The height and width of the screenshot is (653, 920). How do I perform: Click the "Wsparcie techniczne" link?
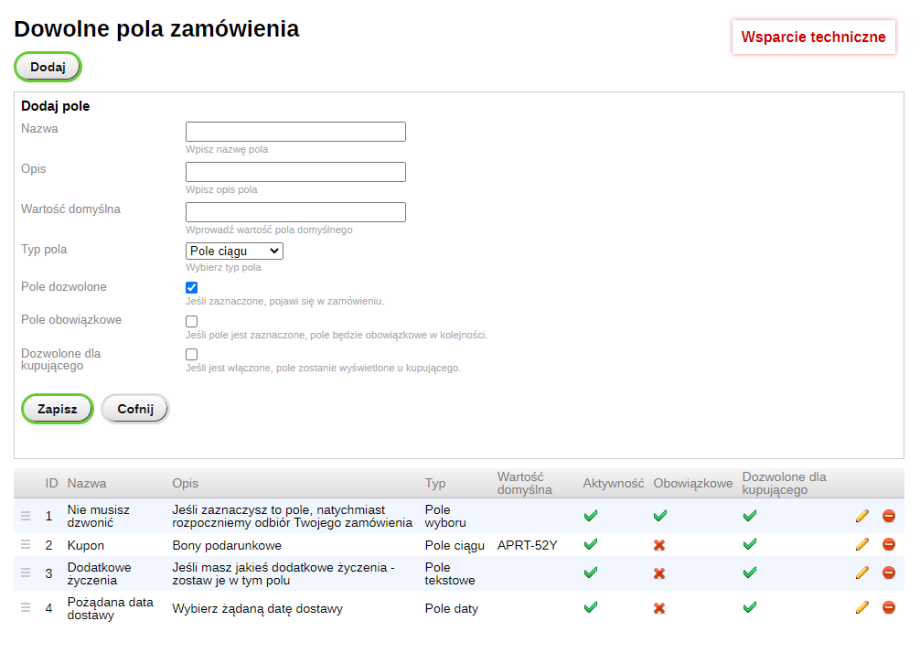[812, 37]
